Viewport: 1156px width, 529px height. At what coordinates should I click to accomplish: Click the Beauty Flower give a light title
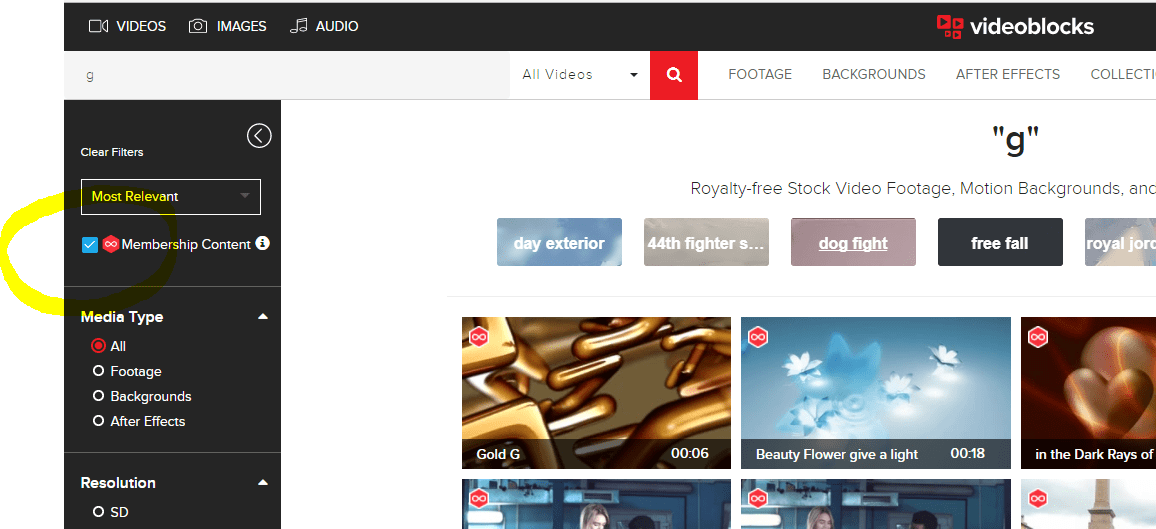(837, 454)
